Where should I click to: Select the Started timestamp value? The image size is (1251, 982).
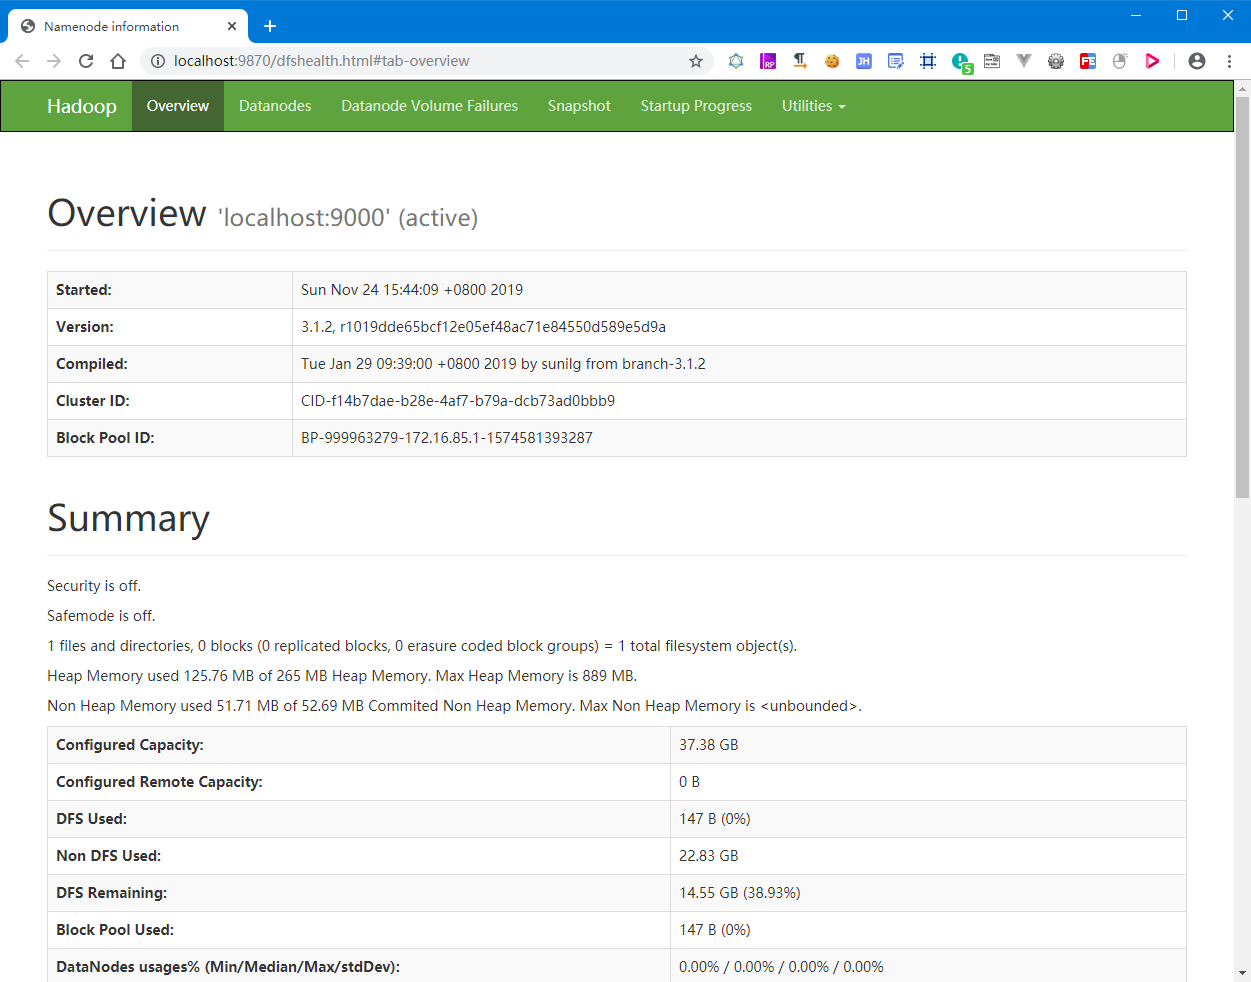pyautogui.click(x=412, y=290)
